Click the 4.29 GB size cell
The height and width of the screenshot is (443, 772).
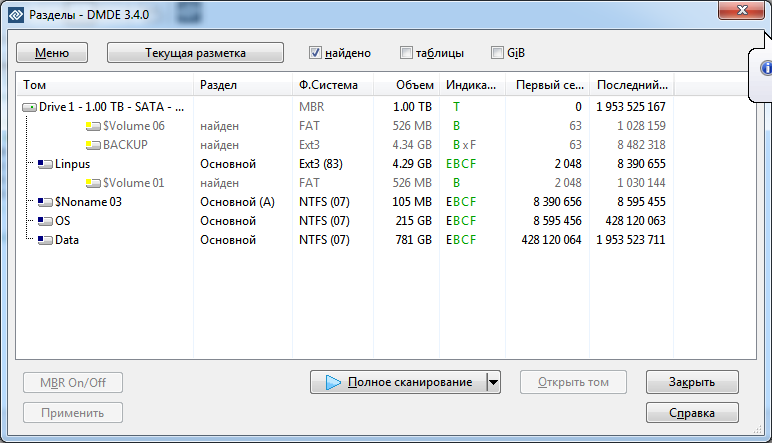tap(412, 164)
